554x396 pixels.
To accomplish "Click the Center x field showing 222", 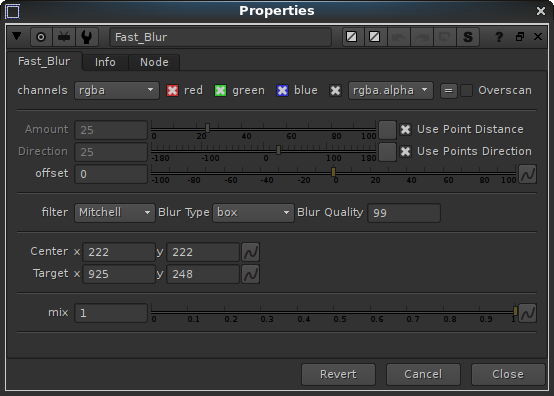I will [x=119, y=252].
